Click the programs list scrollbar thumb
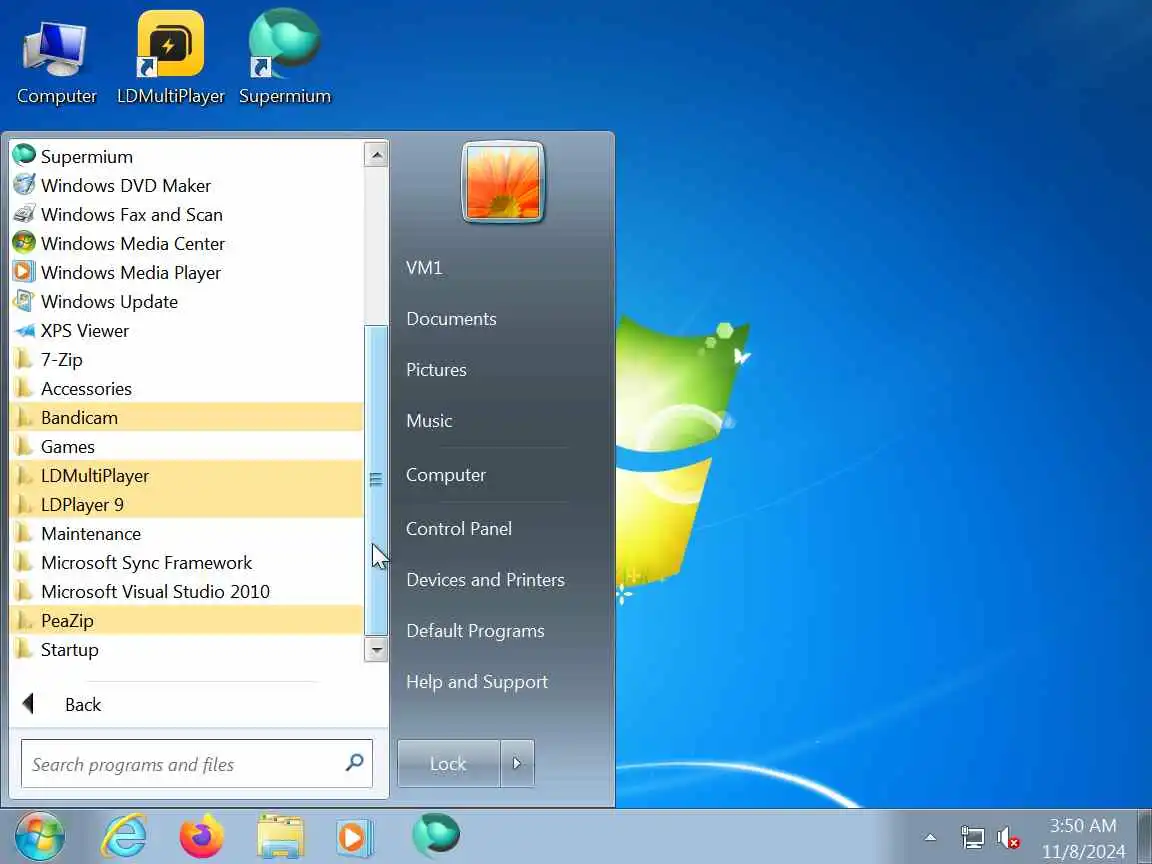The width and height of the screenshot is (1152, 864). 376,480
